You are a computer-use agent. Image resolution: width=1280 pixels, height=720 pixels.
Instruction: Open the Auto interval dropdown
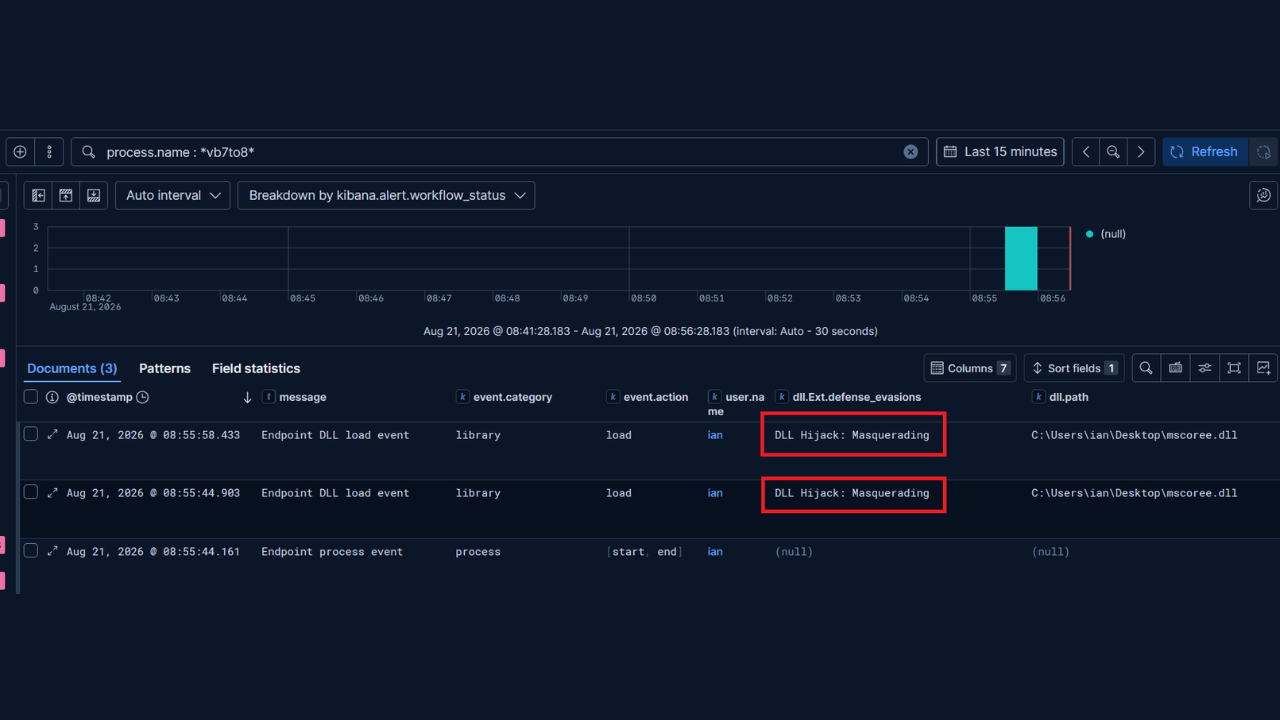click(x=172, y=195)
